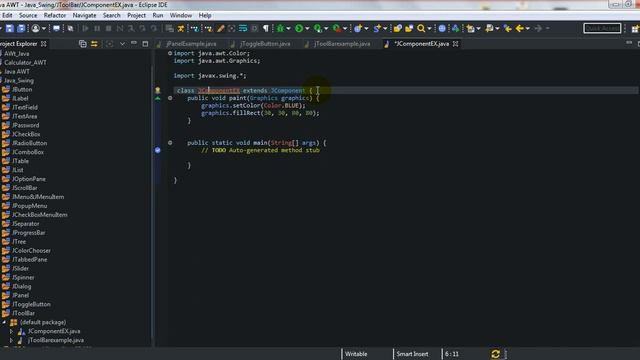
Task: Fold the paint method in editor
Action: [170, 98]
